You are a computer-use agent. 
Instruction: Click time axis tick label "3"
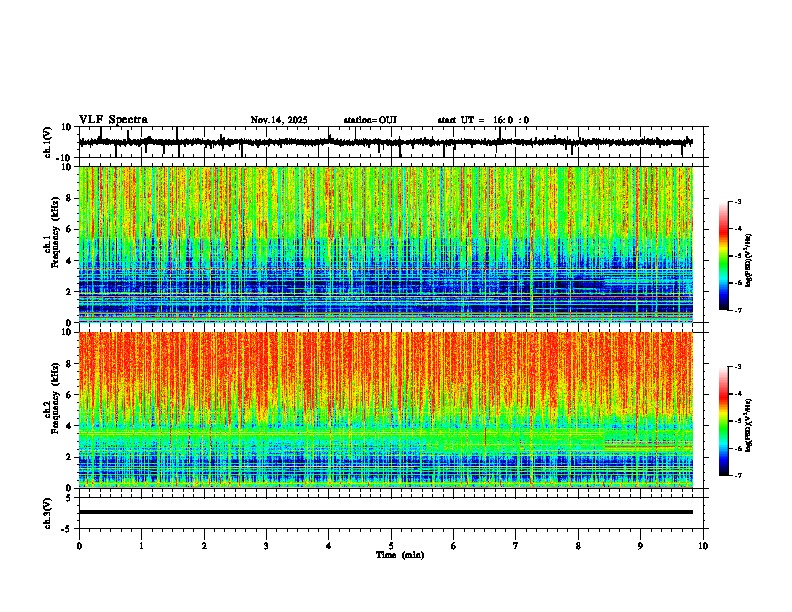(x=266, y=546)
